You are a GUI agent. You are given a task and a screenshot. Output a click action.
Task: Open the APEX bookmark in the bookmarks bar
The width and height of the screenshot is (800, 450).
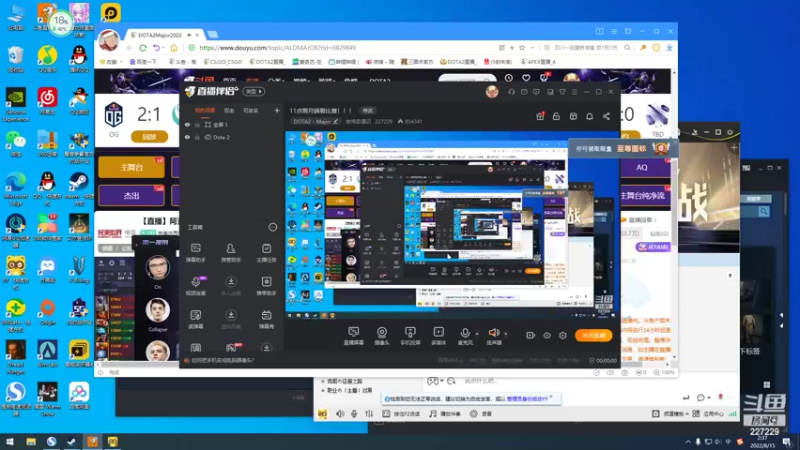539,62
